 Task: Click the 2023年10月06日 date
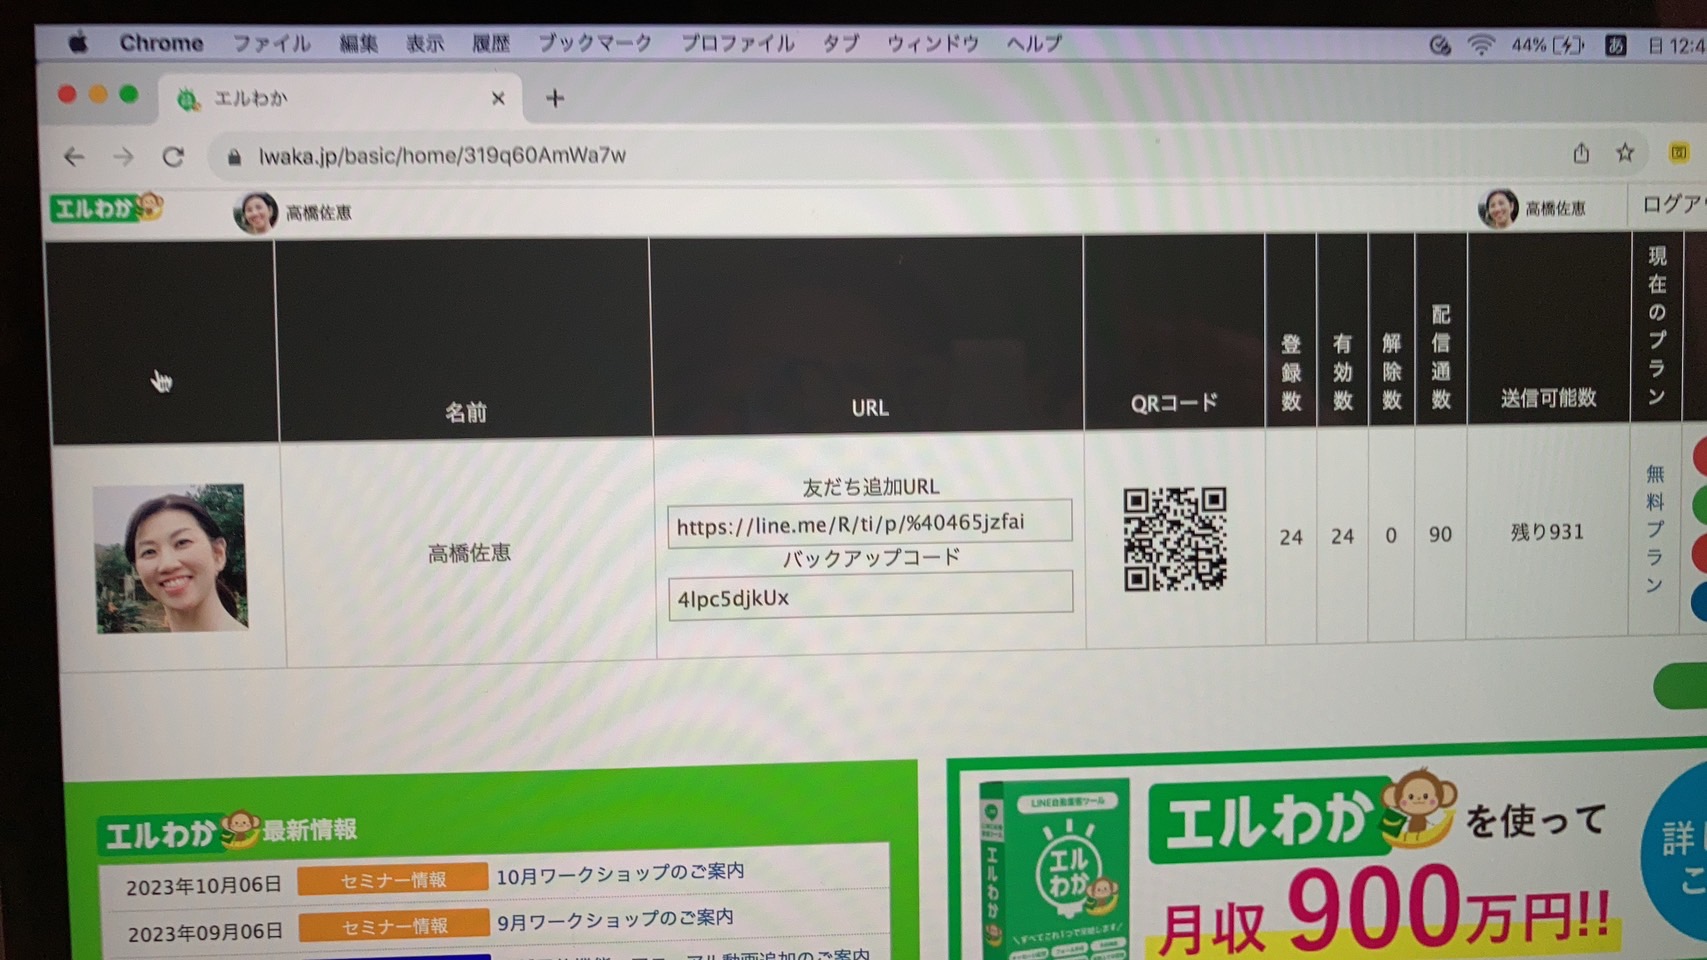(204, 885)
